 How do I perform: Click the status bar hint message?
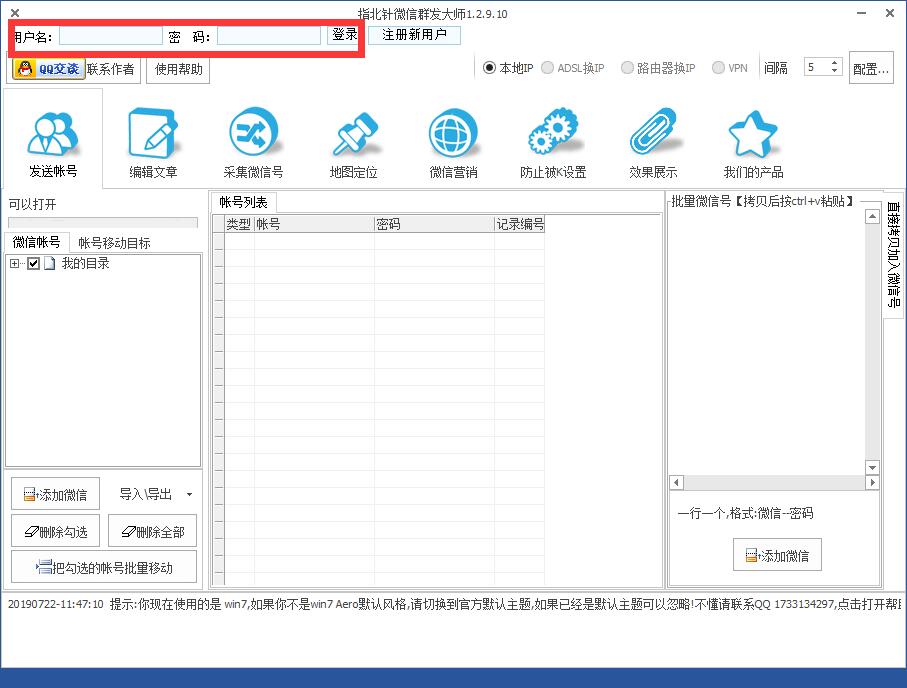tap(454, 604)
